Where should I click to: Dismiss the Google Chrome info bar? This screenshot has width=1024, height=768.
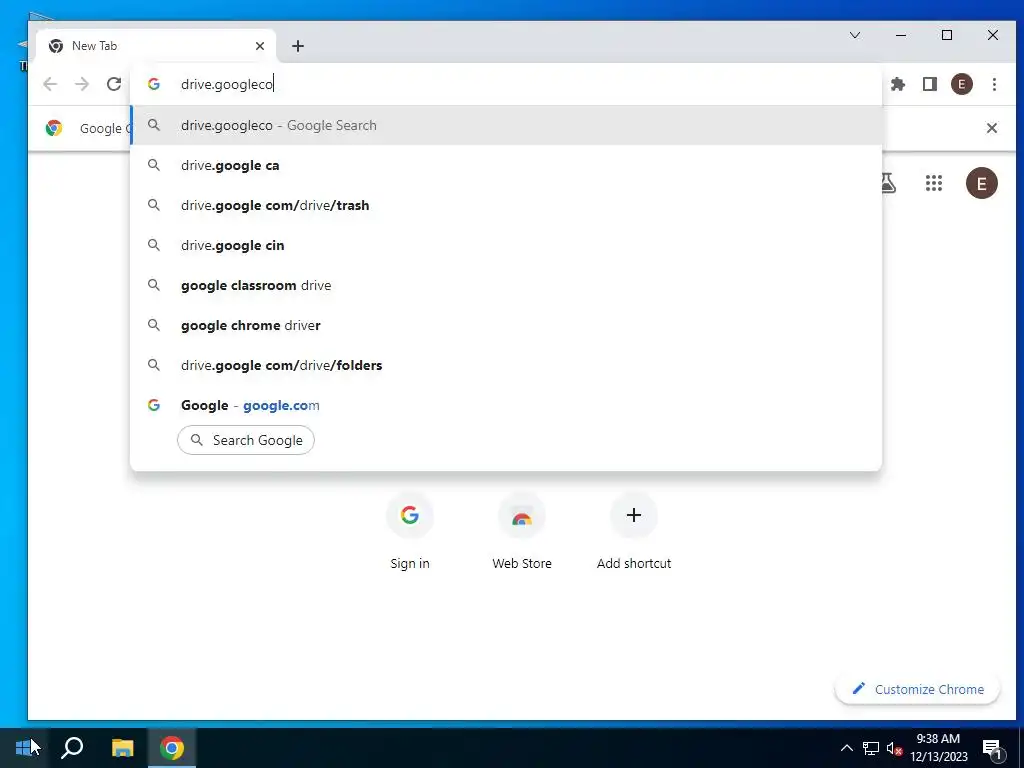click(991, 128)
